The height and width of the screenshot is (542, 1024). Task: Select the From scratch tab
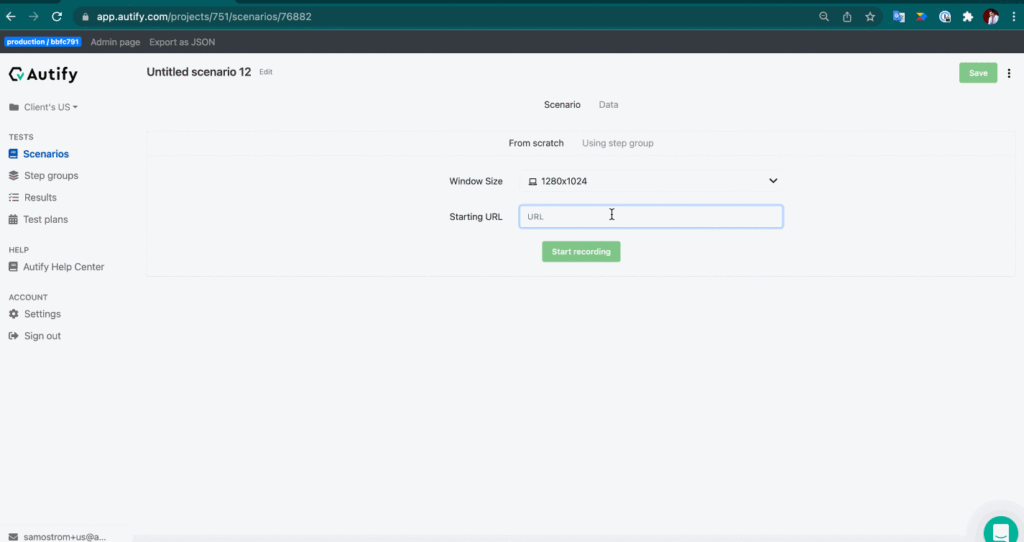coord(536,143)
